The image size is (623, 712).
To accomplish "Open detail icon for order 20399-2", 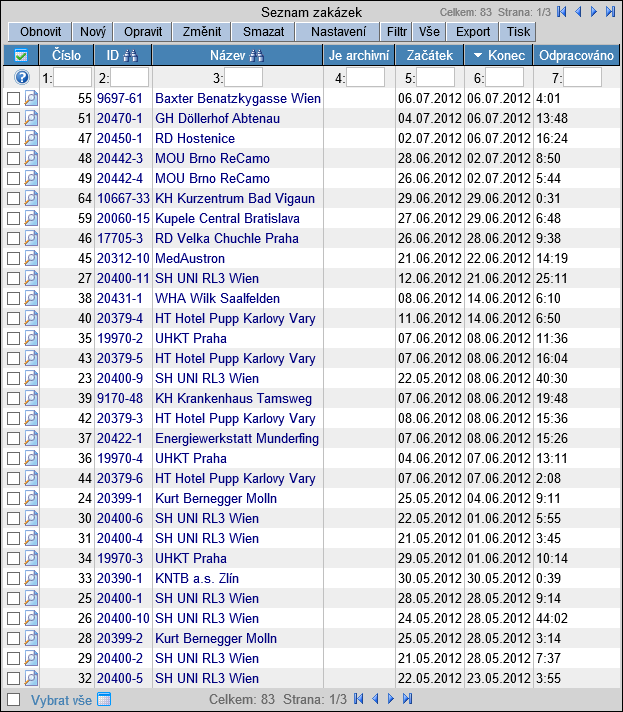I will [x=31, y=638].
